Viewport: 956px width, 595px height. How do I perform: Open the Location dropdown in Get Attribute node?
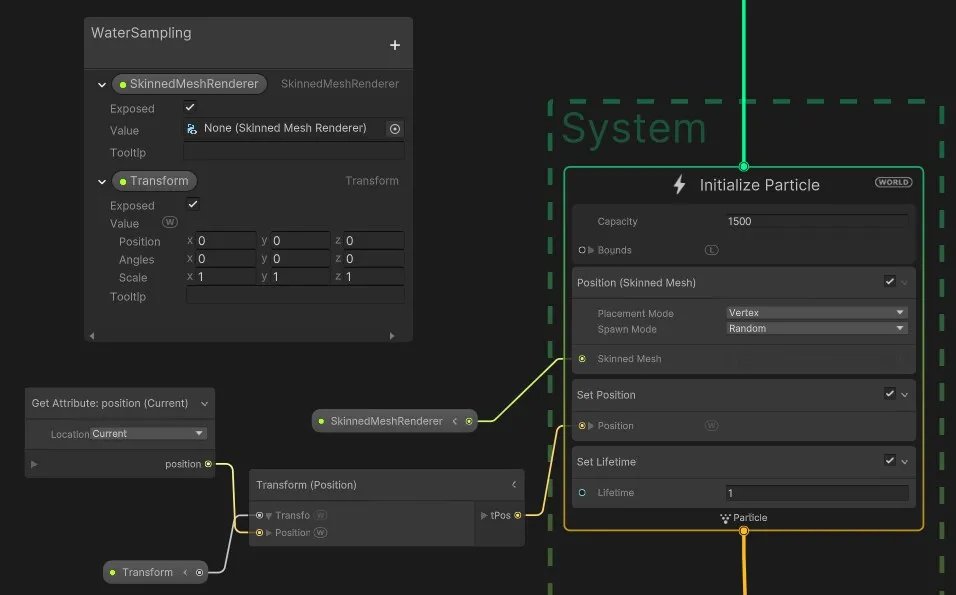tap(148, 434)
